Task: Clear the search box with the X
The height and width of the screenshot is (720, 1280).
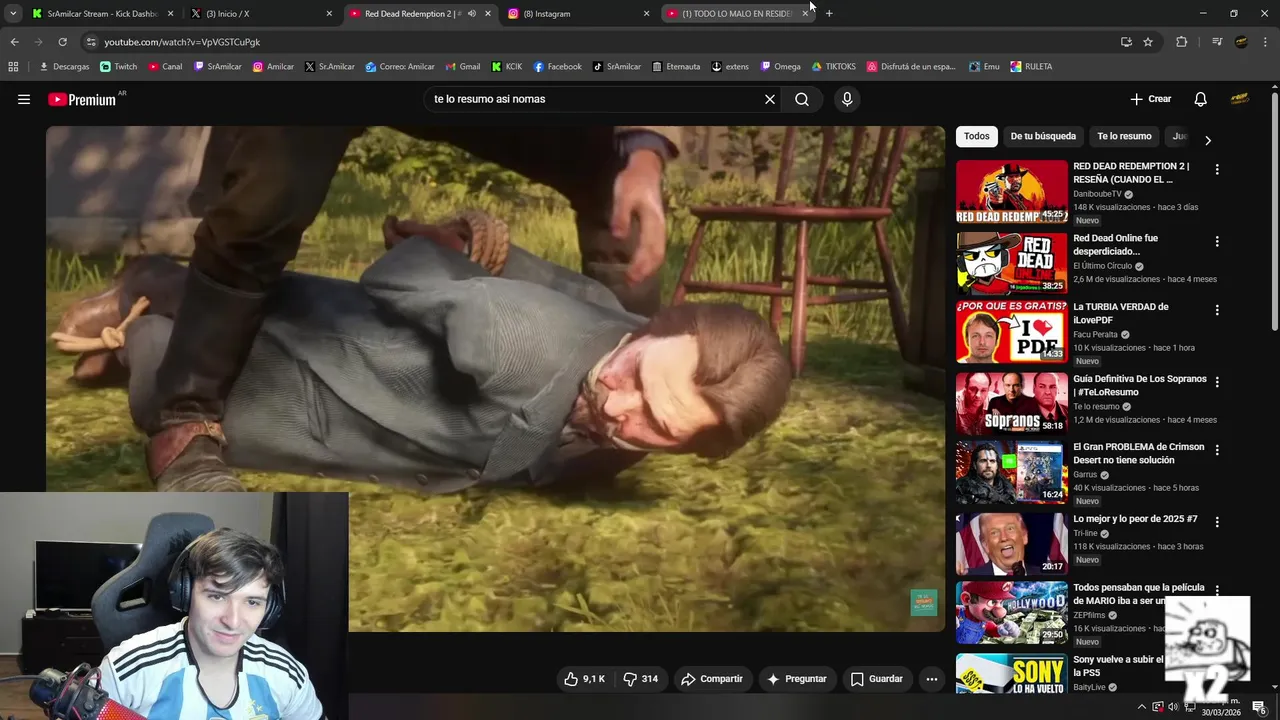Action: pyautogui.click(x=770, y=99)
